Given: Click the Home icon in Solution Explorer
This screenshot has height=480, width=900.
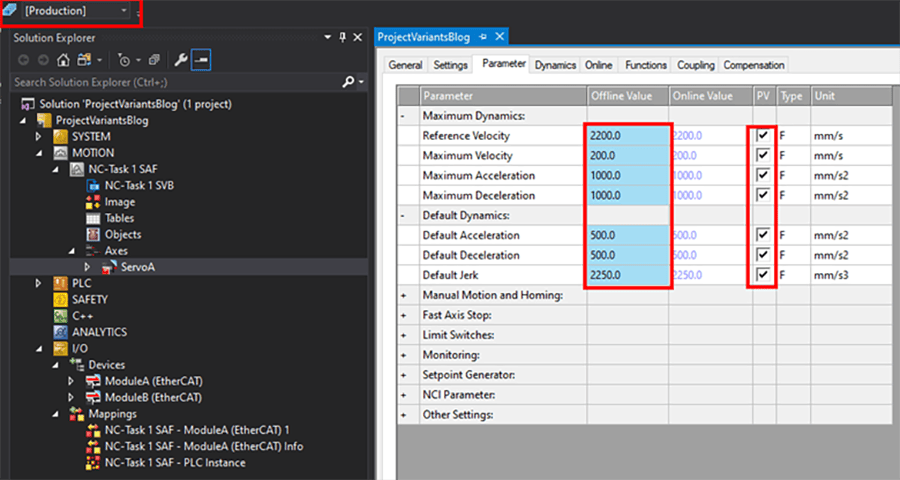Looking at the screenshot, I should (x=63, y=60).
